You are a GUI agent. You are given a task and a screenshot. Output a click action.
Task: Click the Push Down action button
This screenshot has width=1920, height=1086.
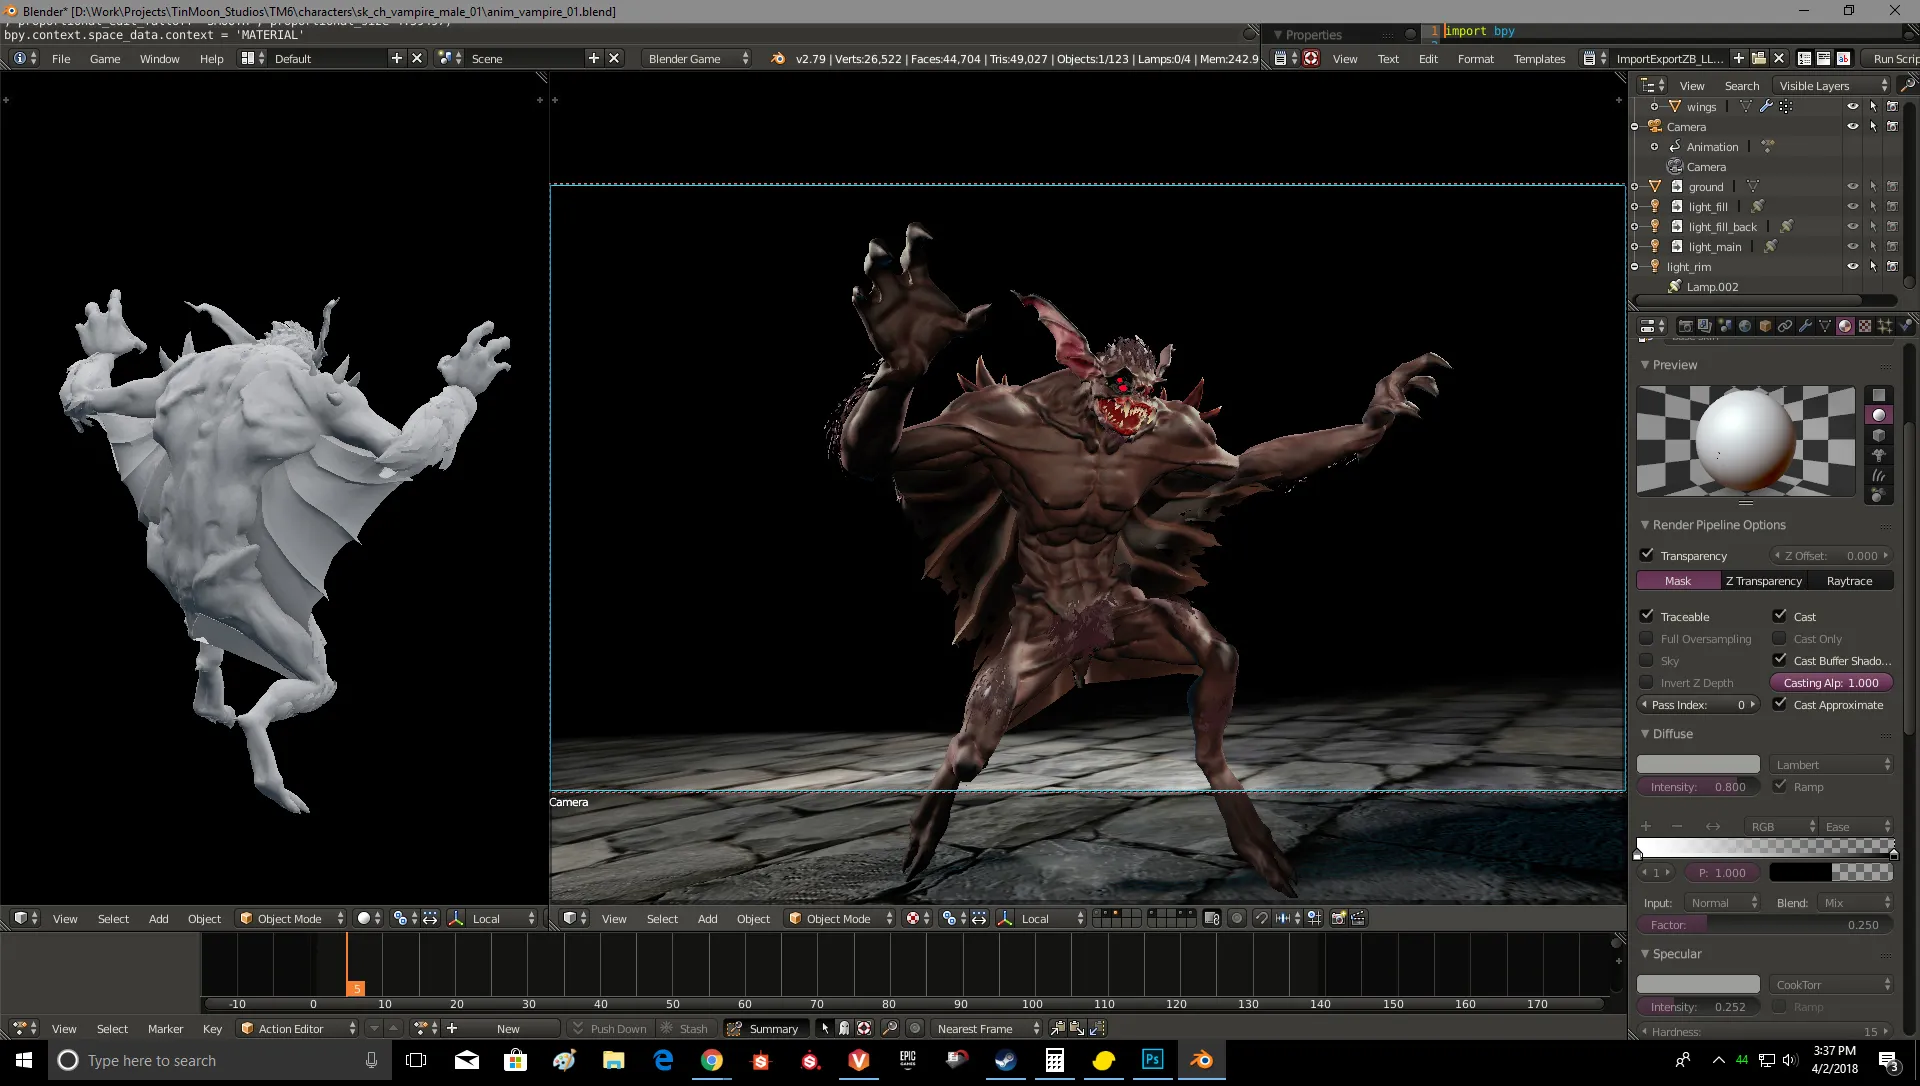click(x=609, y=1028)
